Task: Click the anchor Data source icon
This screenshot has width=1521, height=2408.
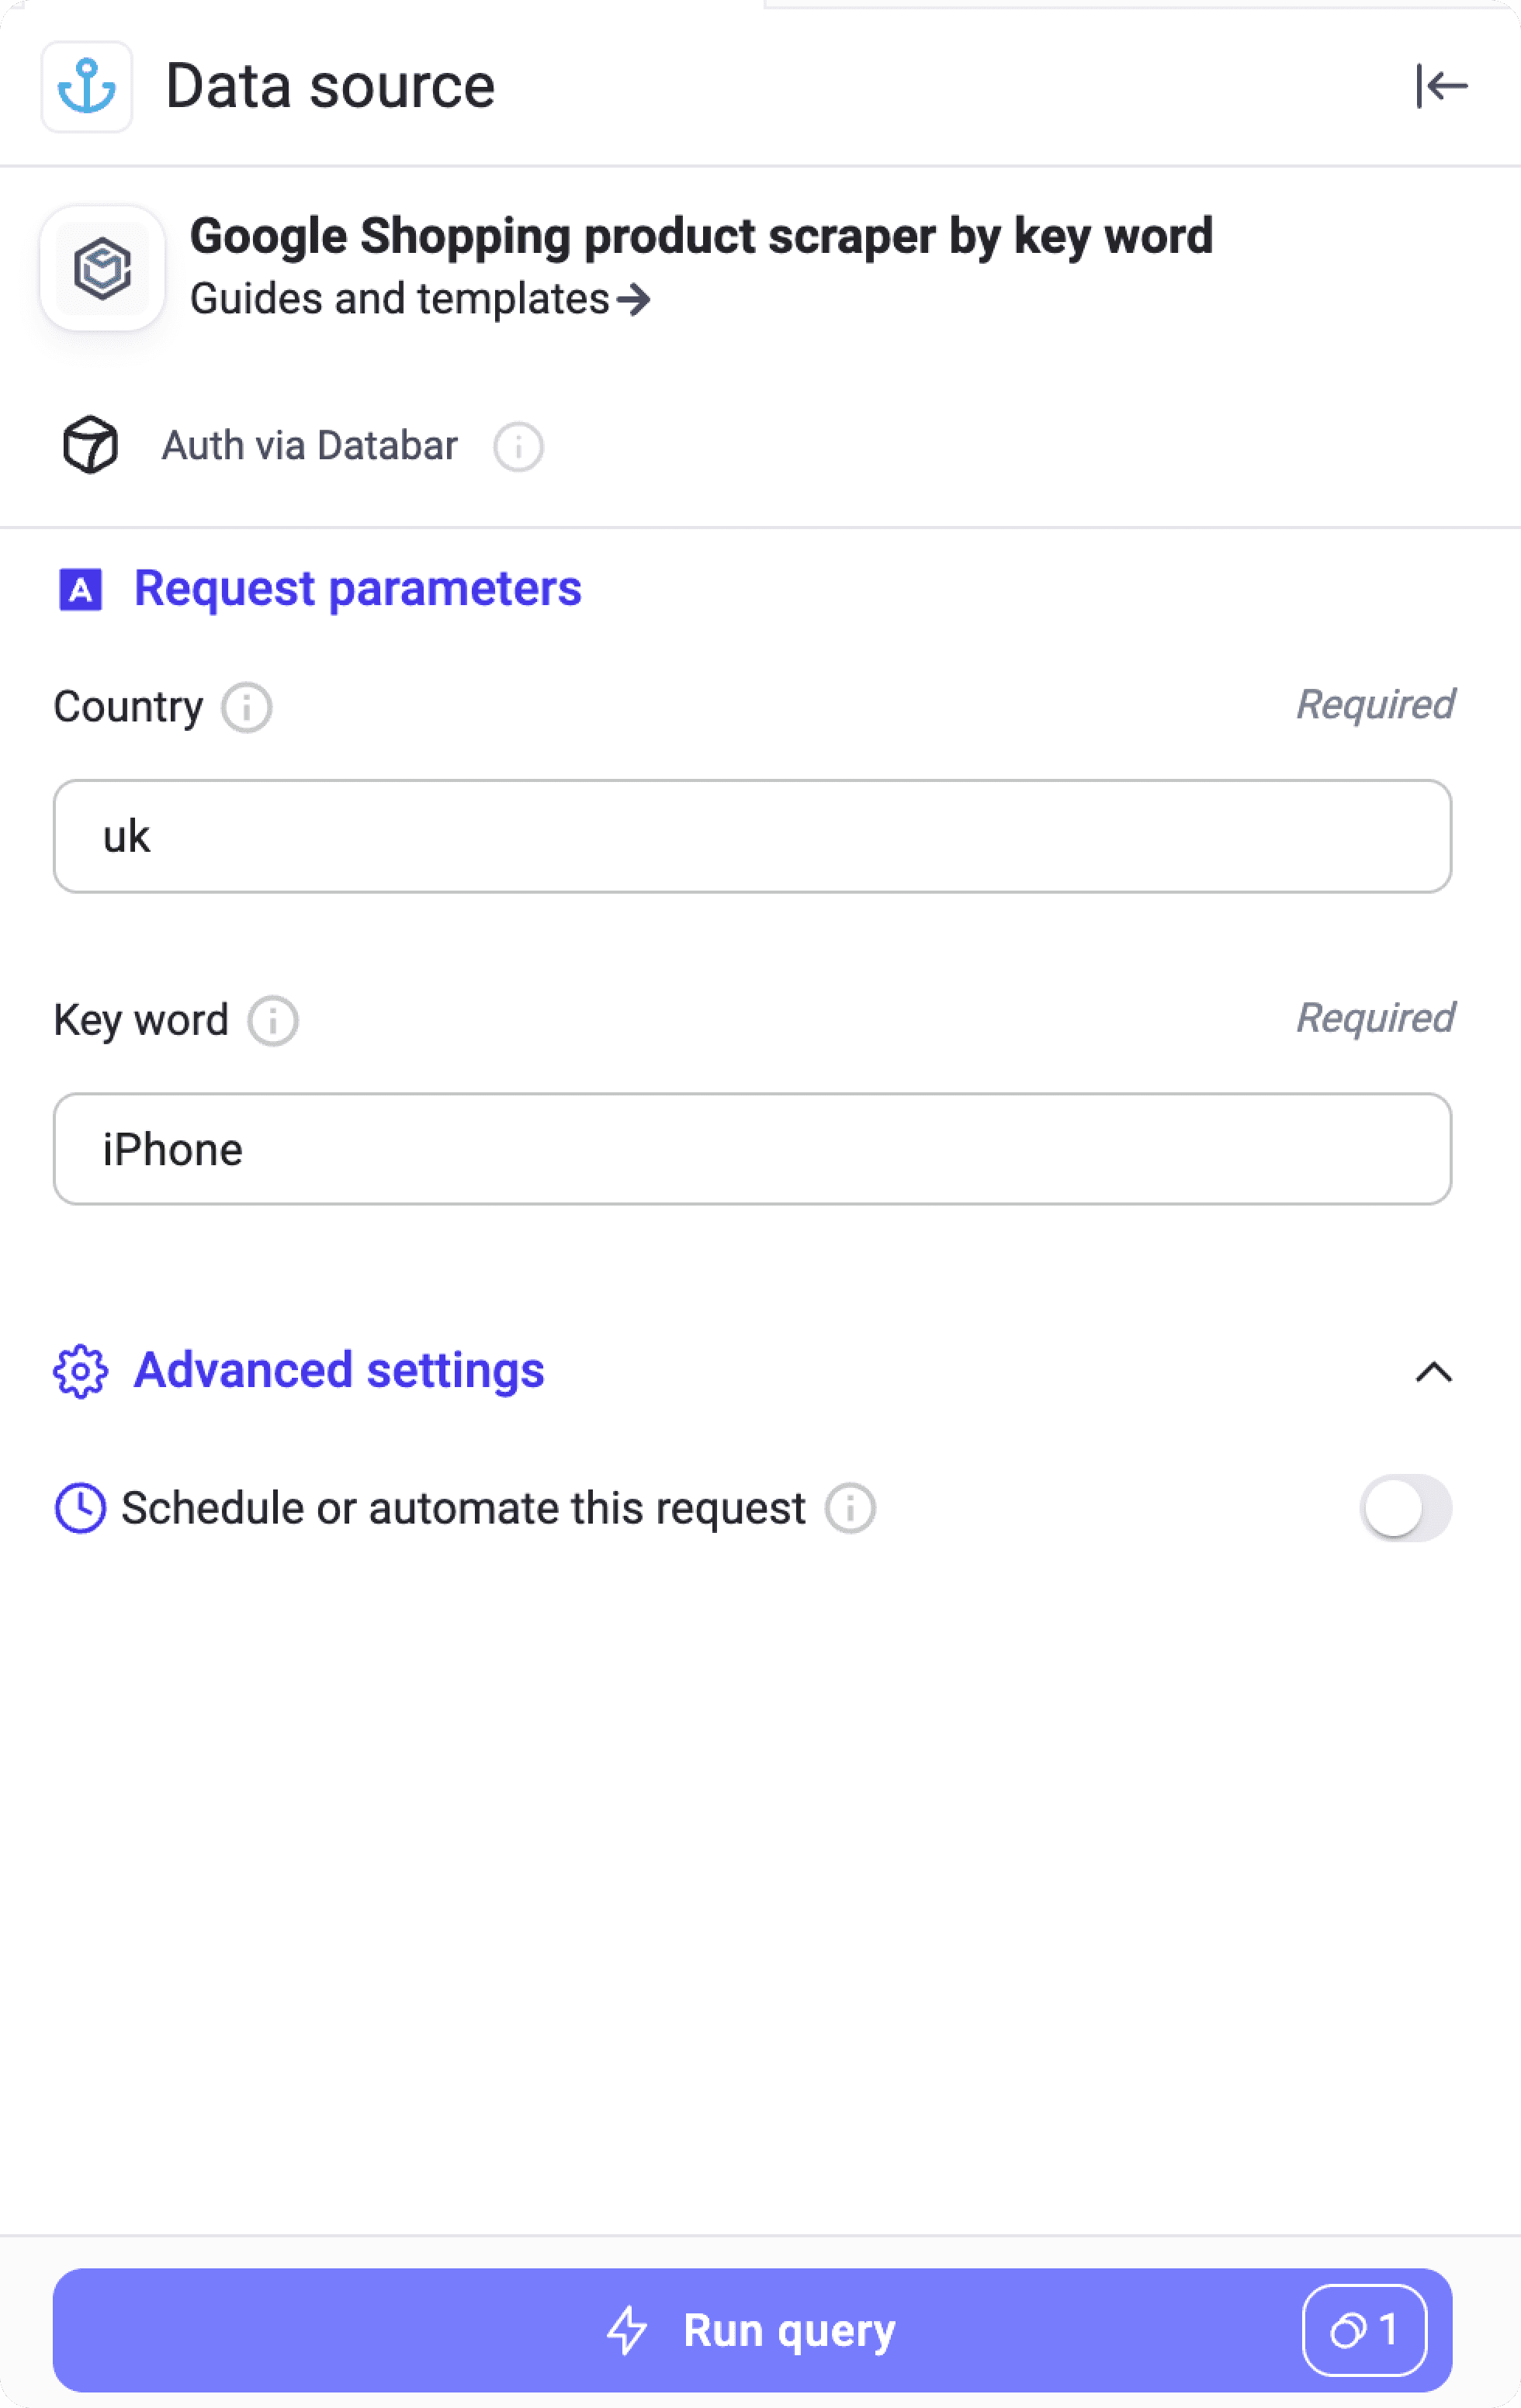Action: click(x=87, y=87)
